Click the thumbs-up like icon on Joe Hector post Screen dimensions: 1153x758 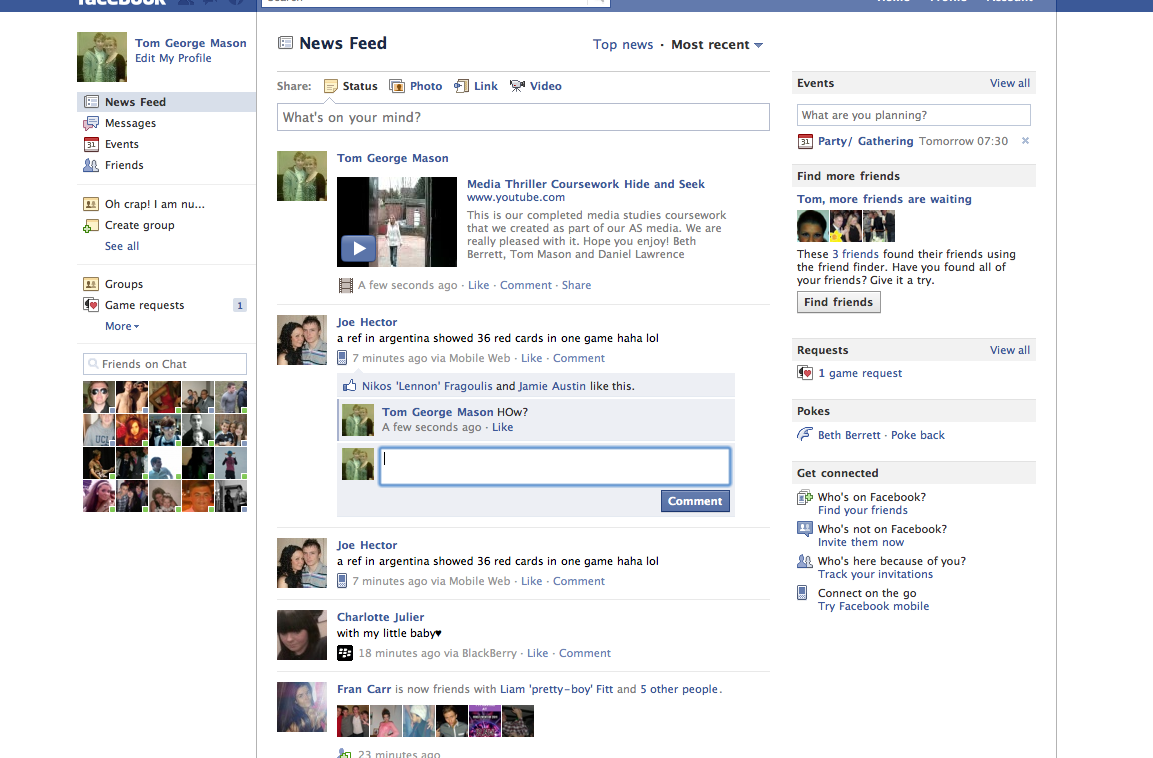click(349, 386)
